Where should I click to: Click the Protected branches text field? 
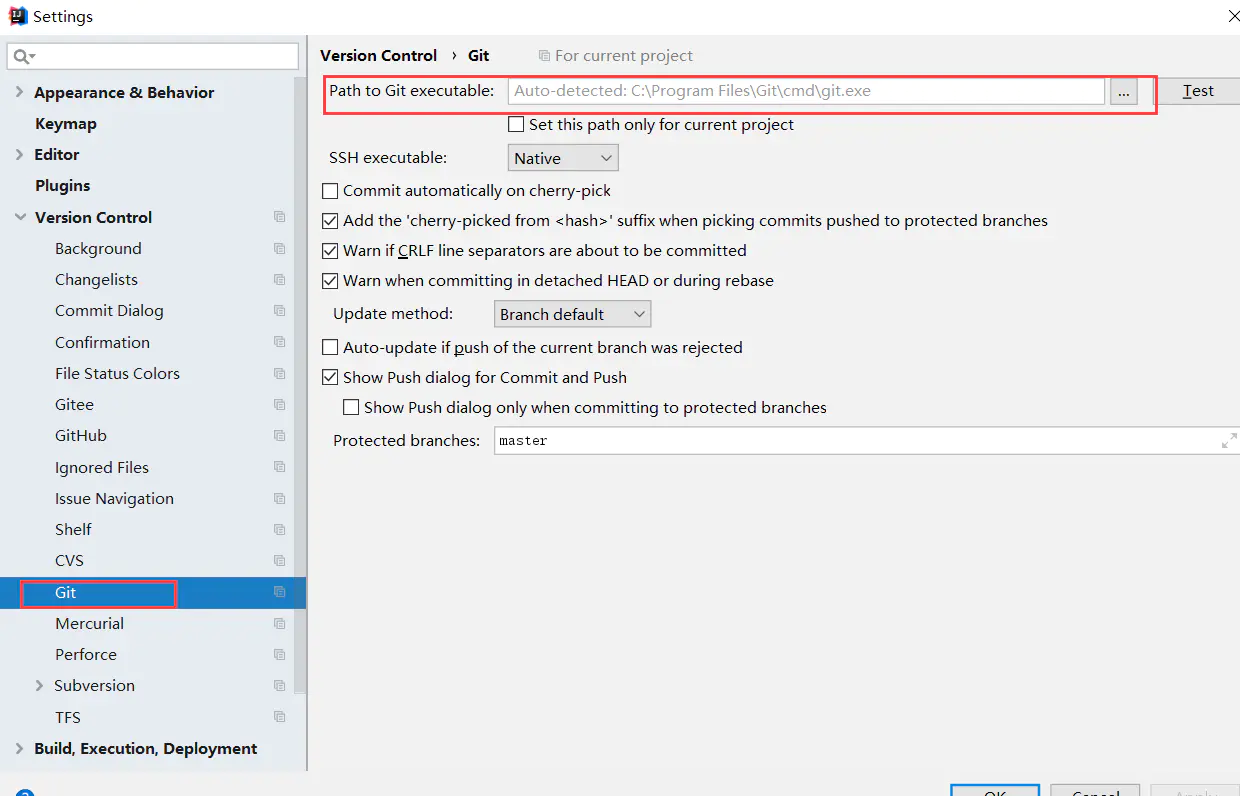point(850,440)
